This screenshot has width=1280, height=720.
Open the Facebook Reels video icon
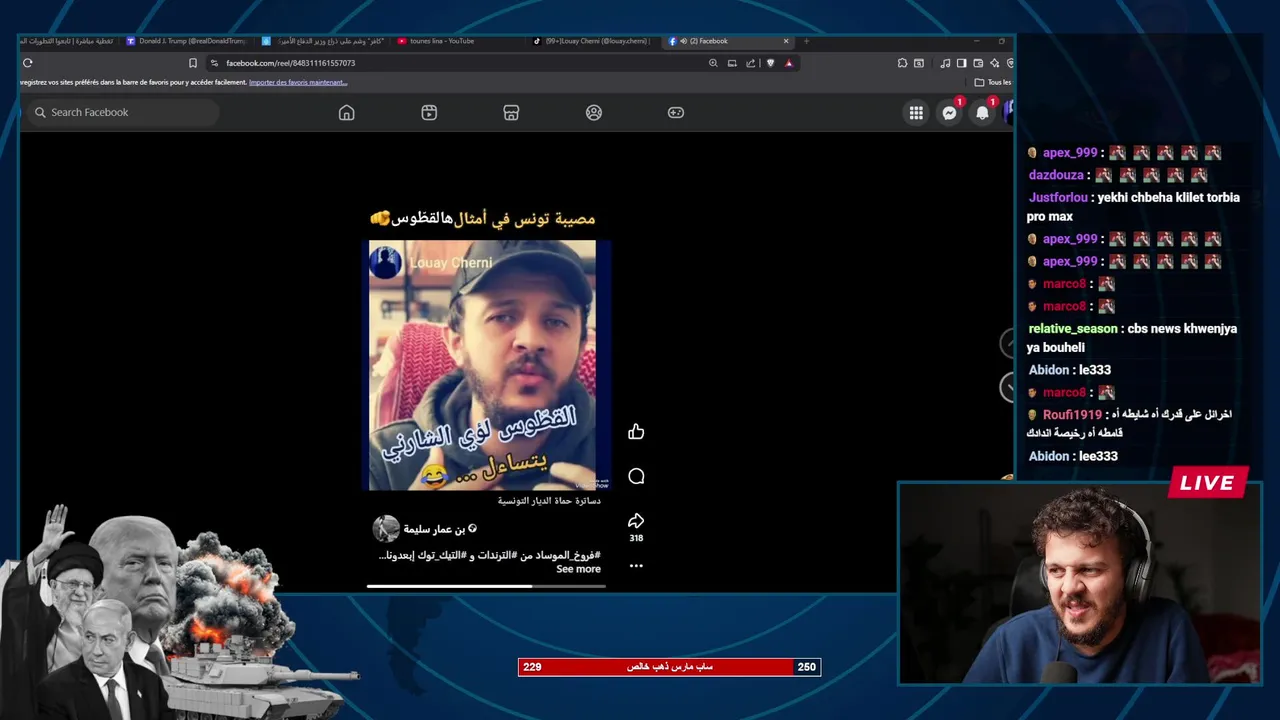tap(429, 113)
